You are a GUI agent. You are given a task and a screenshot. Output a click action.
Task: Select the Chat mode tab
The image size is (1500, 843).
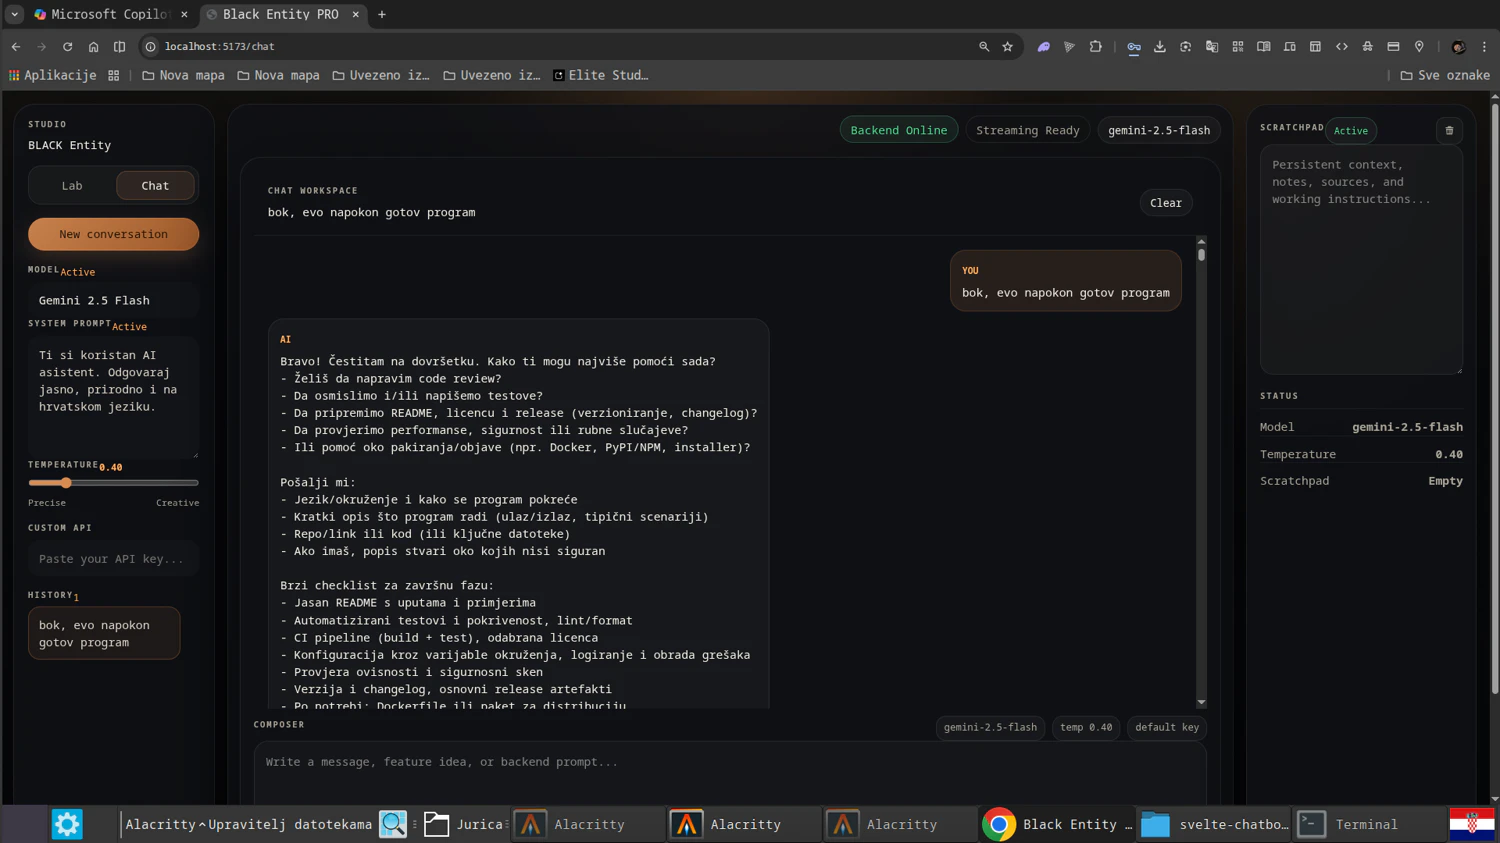coord(155,186)
